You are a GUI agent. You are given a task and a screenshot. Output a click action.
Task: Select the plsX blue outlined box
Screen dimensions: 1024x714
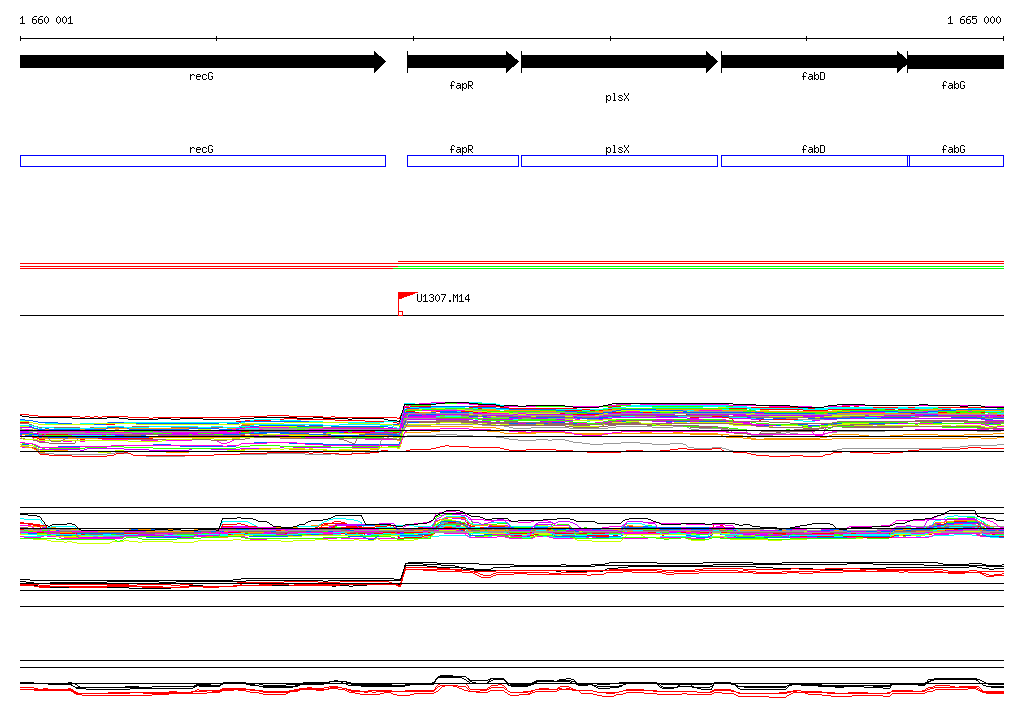[x=620, y=161]
